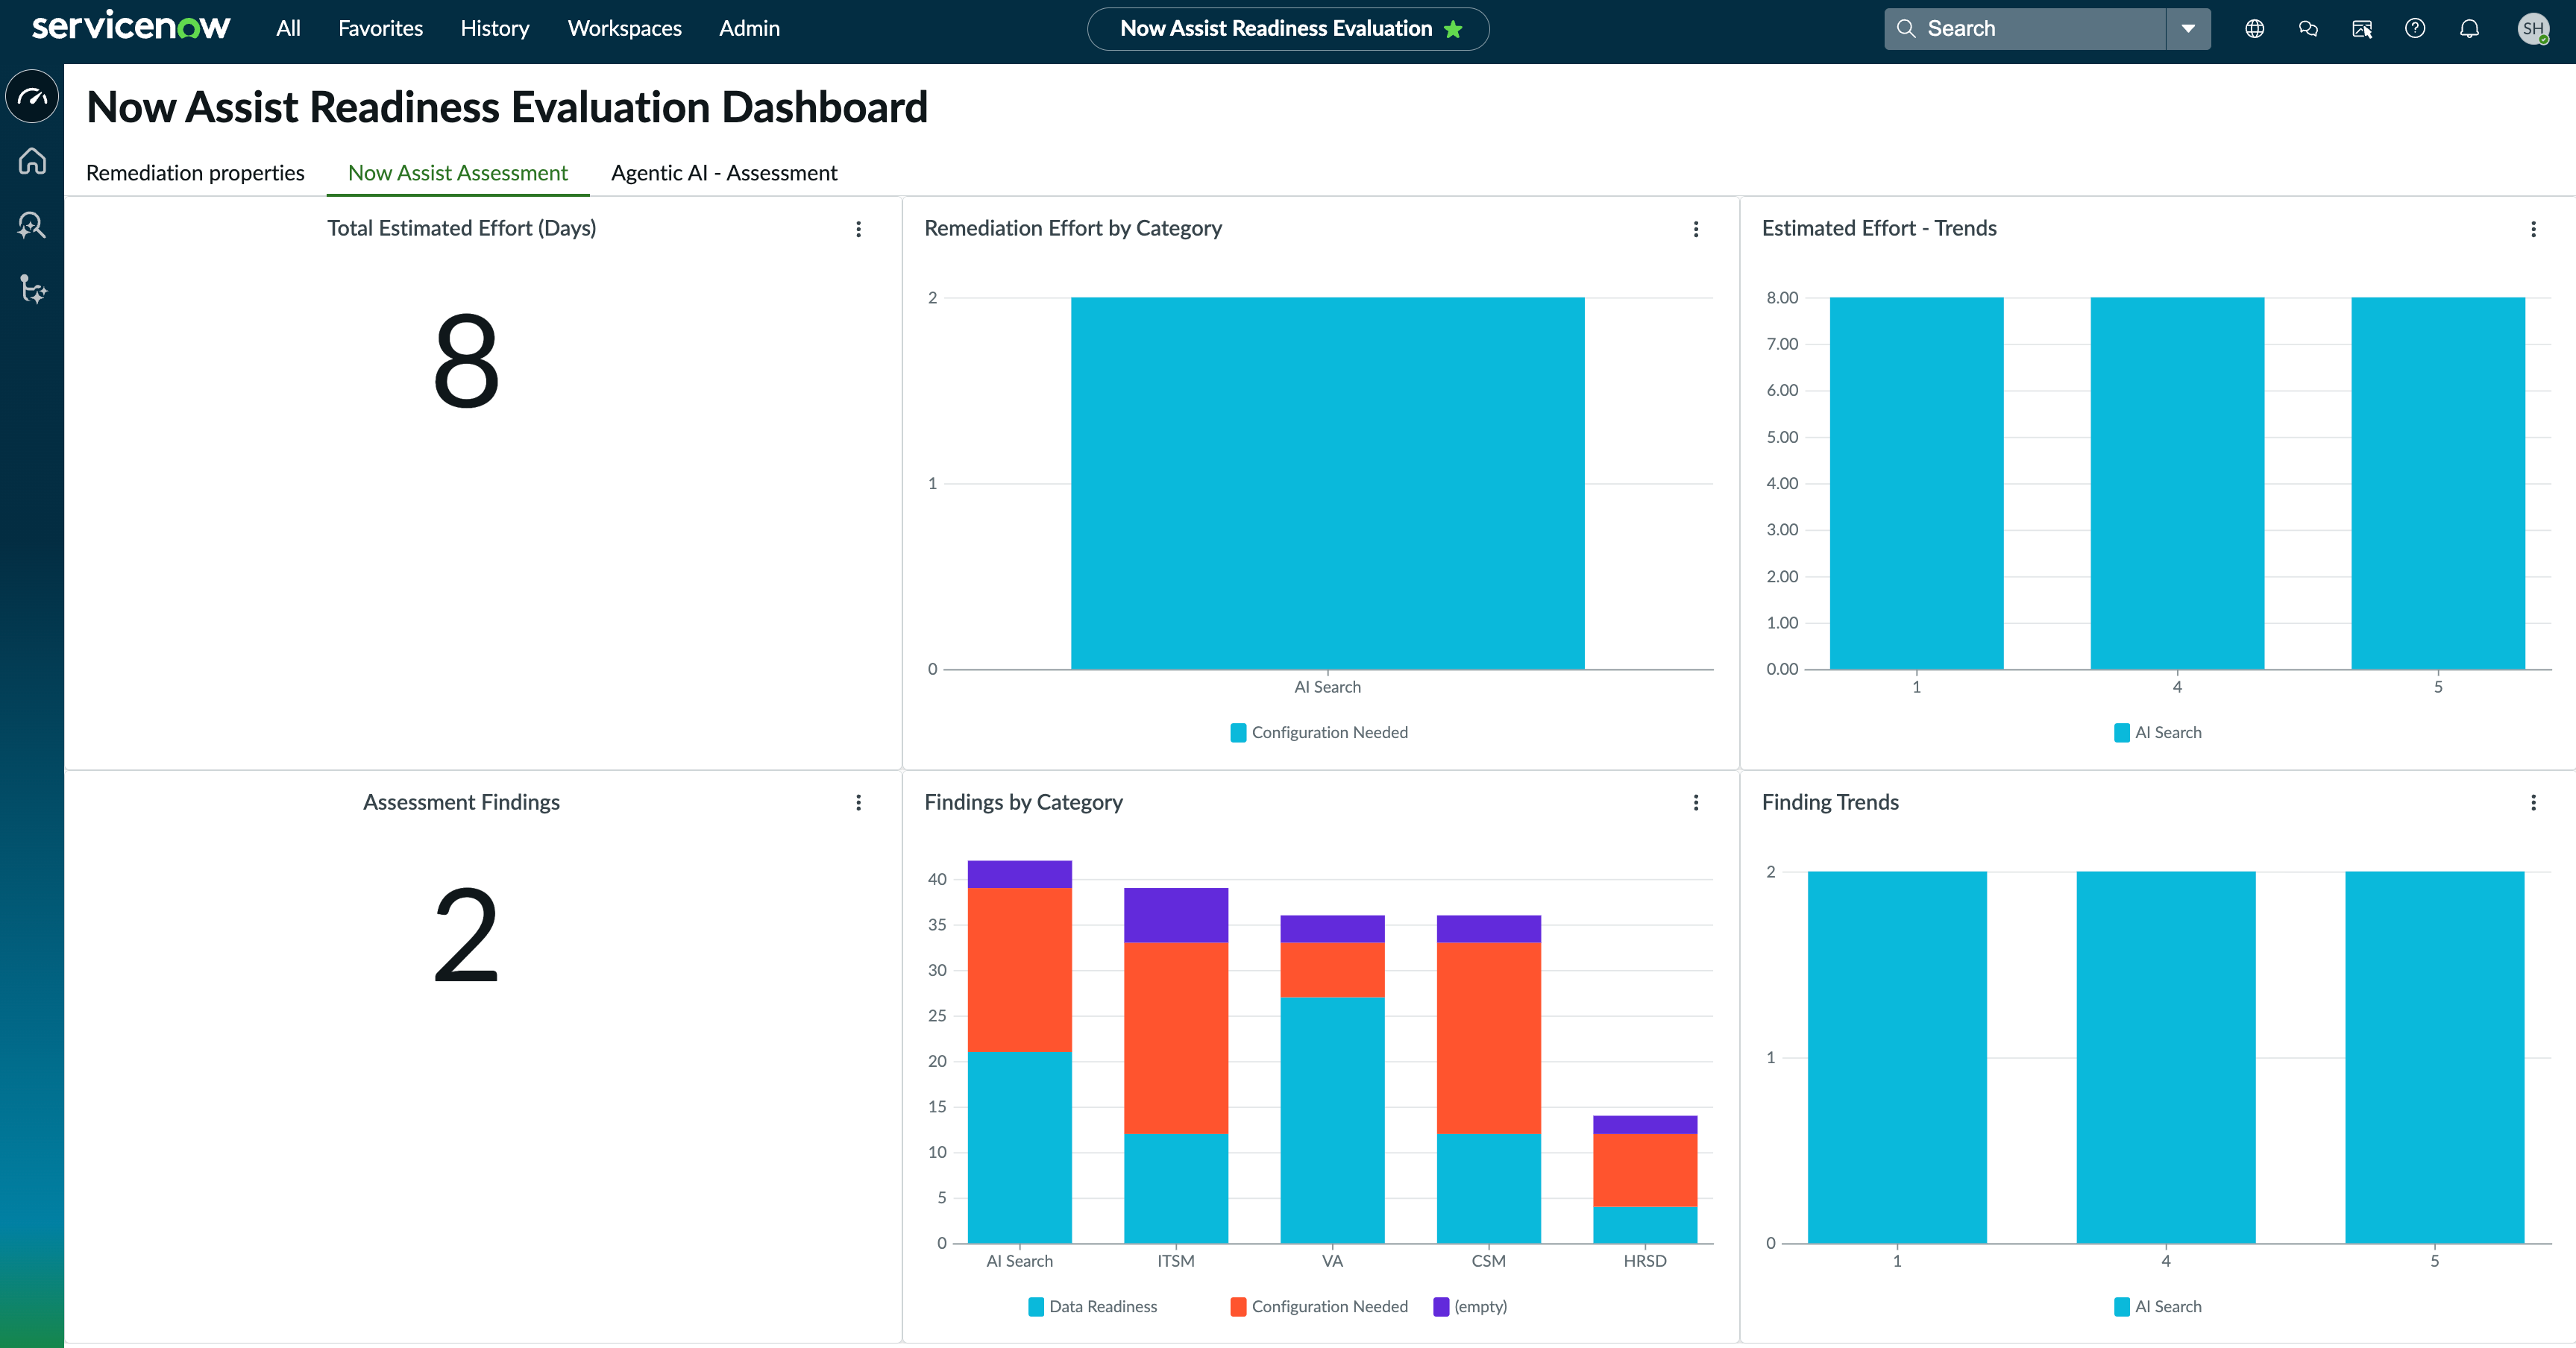2576x1348 pixels.
Task: Click the globe scope picker icon
Action: [x=2255, y=28]
